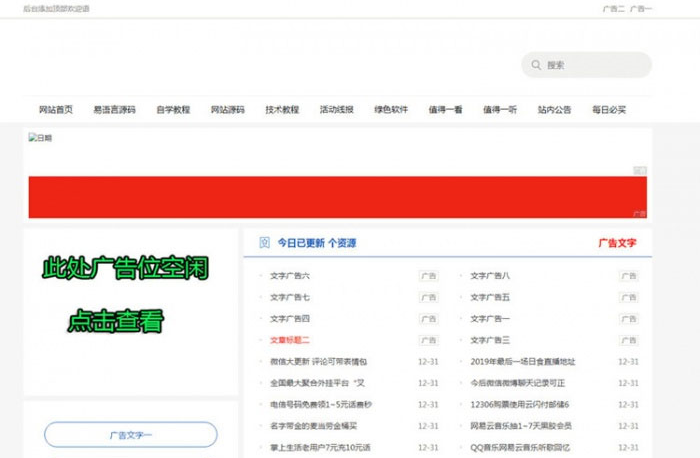Open 2019年最后一场日食直播地址 article
700x458 pixels.
coord(523,362)
